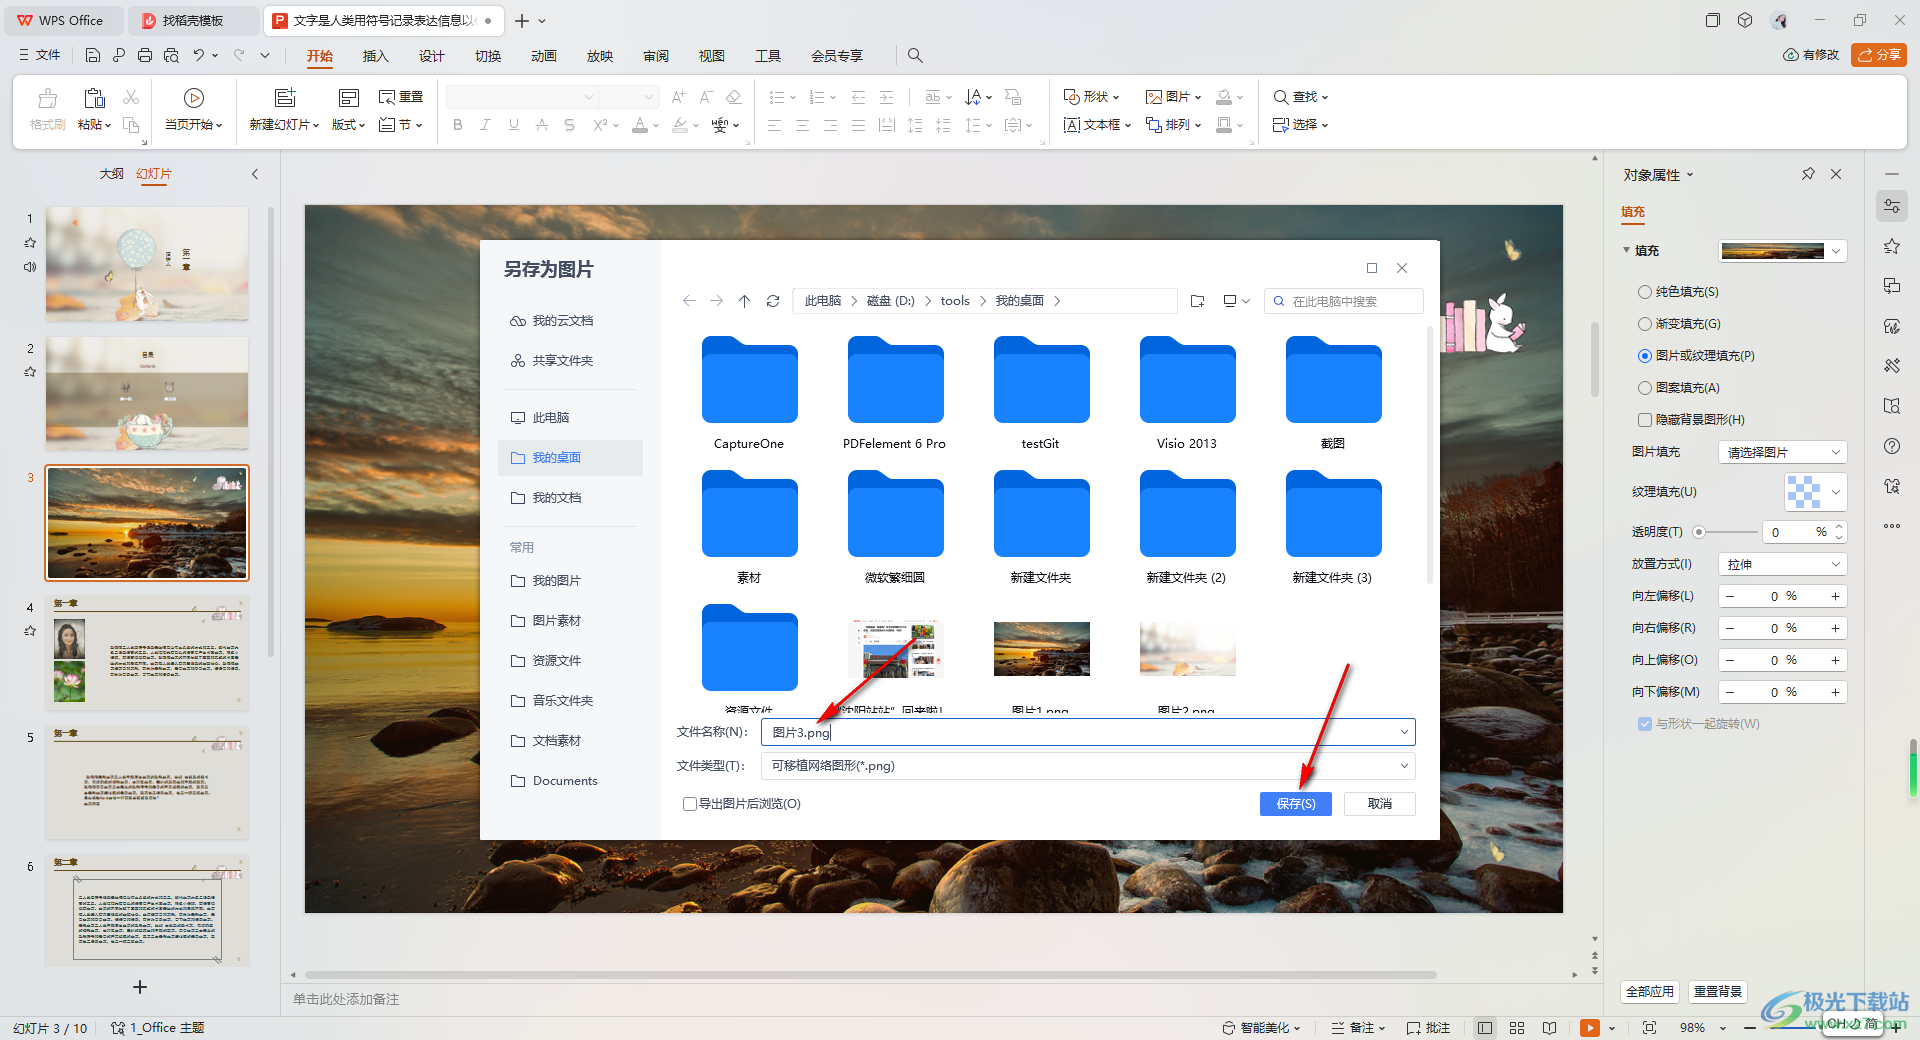Open the help icon in right sidebar

[1892, 446]
